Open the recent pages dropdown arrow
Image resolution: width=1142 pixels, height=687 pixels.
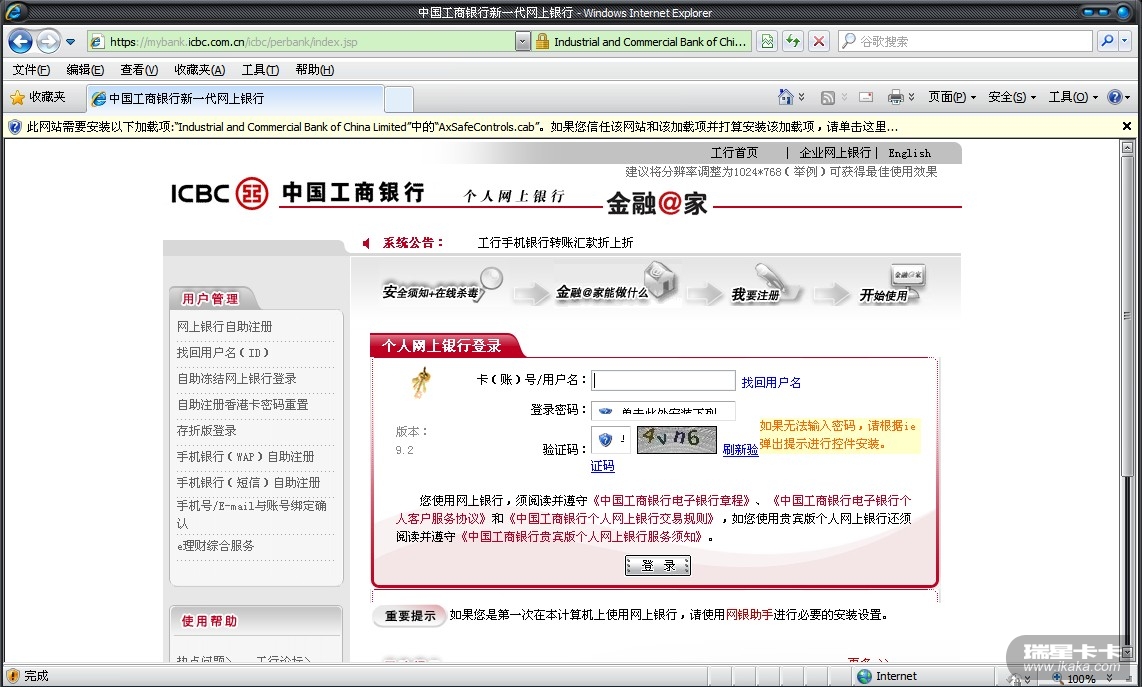tap(71, 42)
